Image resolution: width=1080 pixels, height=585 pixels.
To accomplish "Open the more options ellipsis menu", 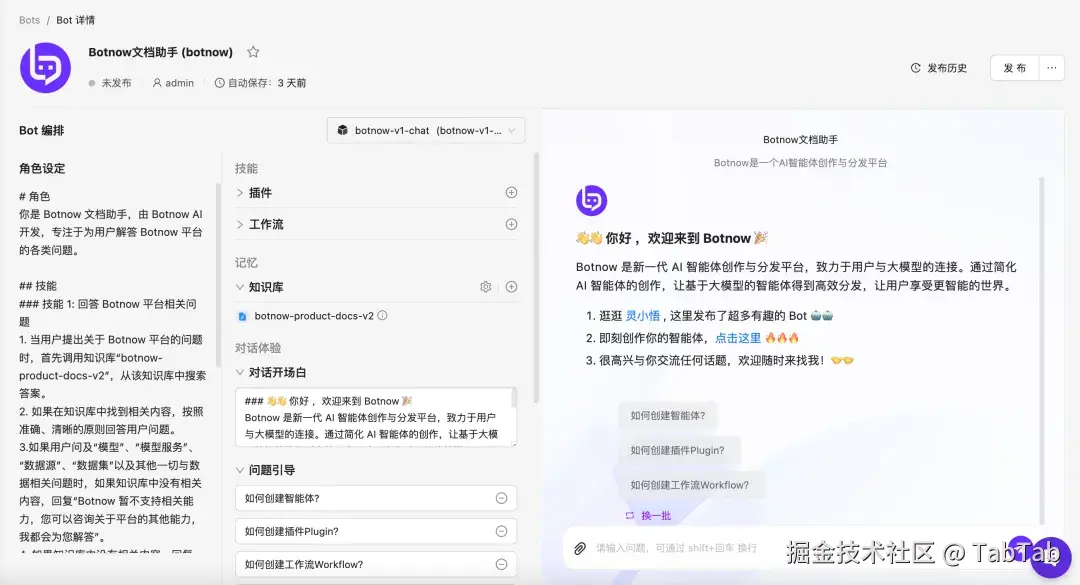I will 1051,68.
